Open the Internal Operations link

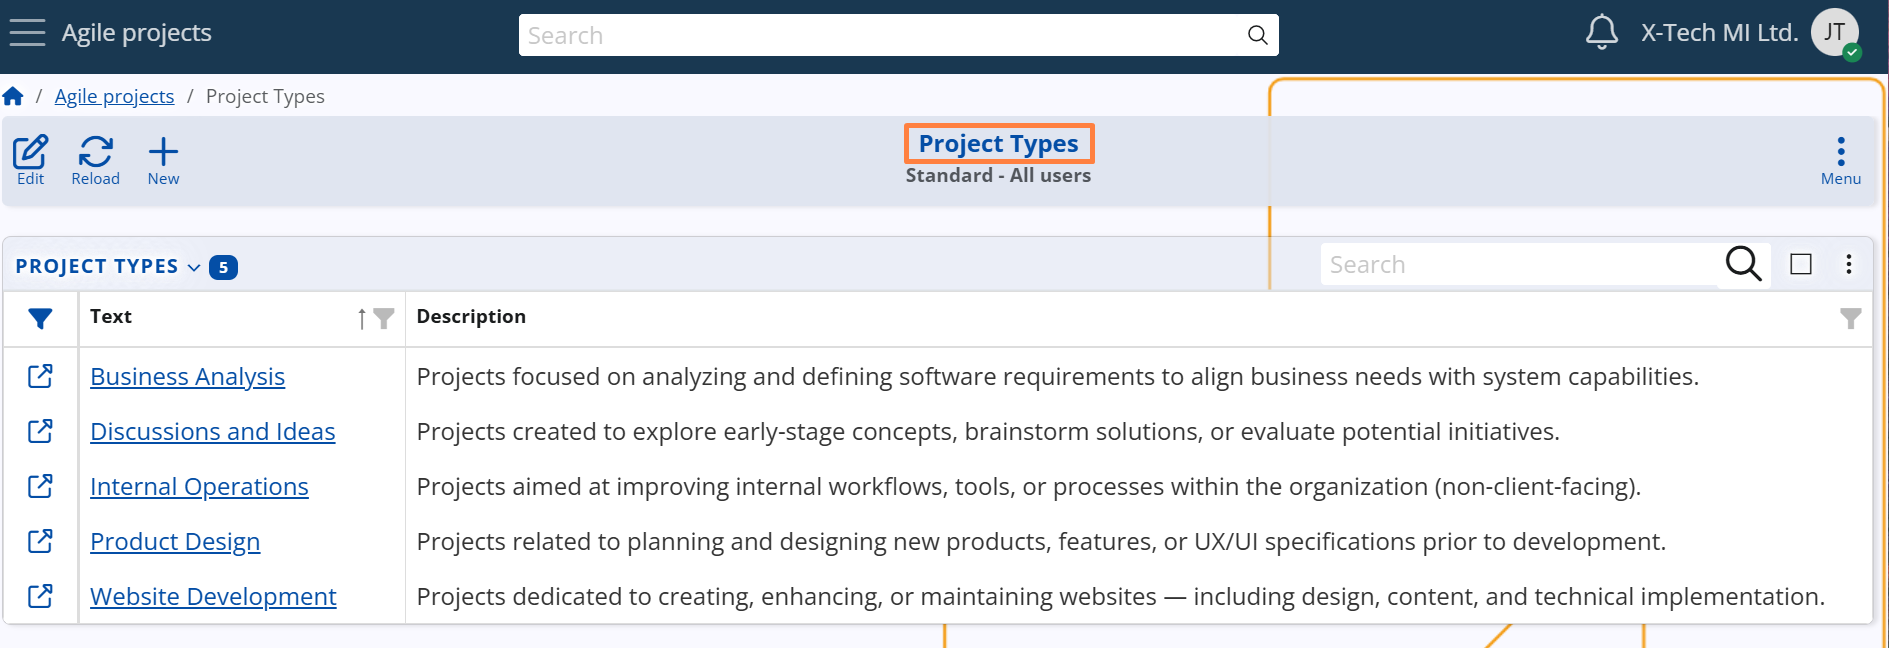click(x=199, y=486)
